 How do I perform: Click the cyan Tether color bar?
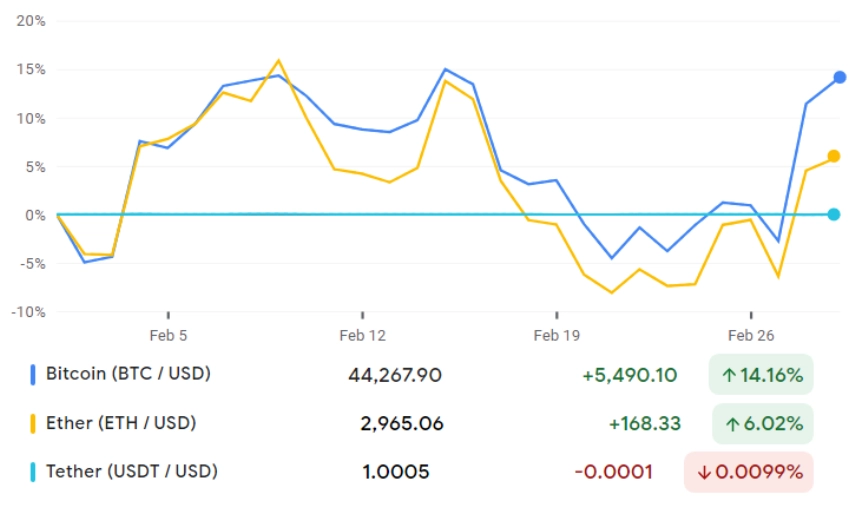click(33, 472)
